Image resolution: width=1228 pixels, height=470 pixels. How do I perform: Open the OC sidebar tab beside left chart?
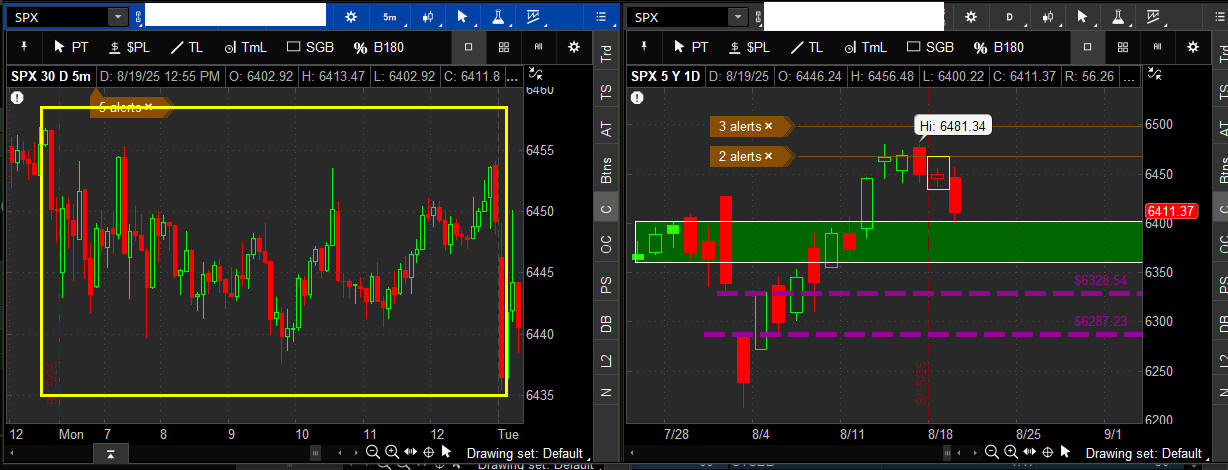[606, 244]
